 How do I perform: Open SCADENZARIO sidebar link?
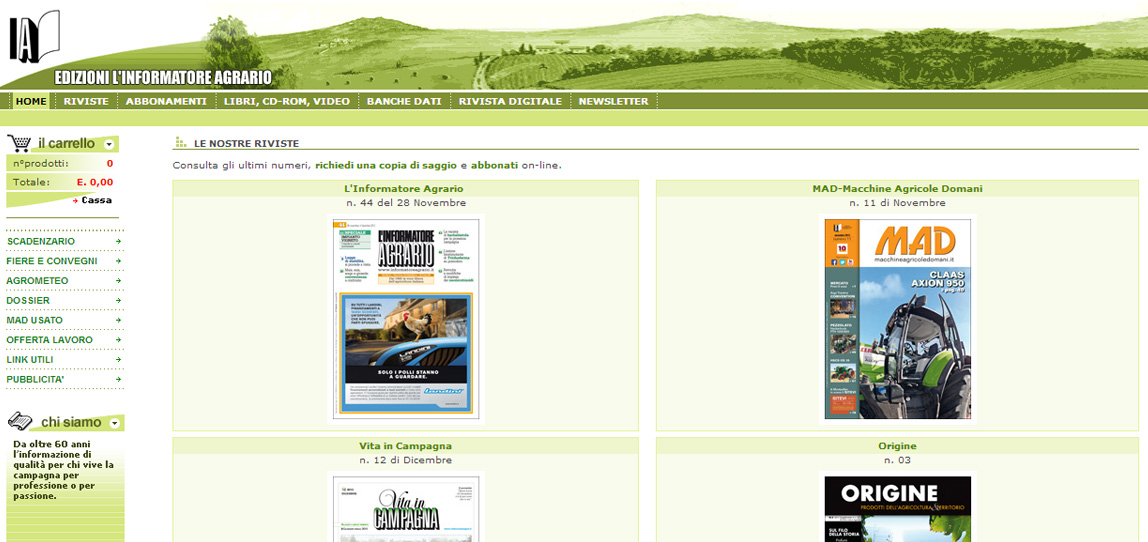pyautogui.click(x=40, y=241)
